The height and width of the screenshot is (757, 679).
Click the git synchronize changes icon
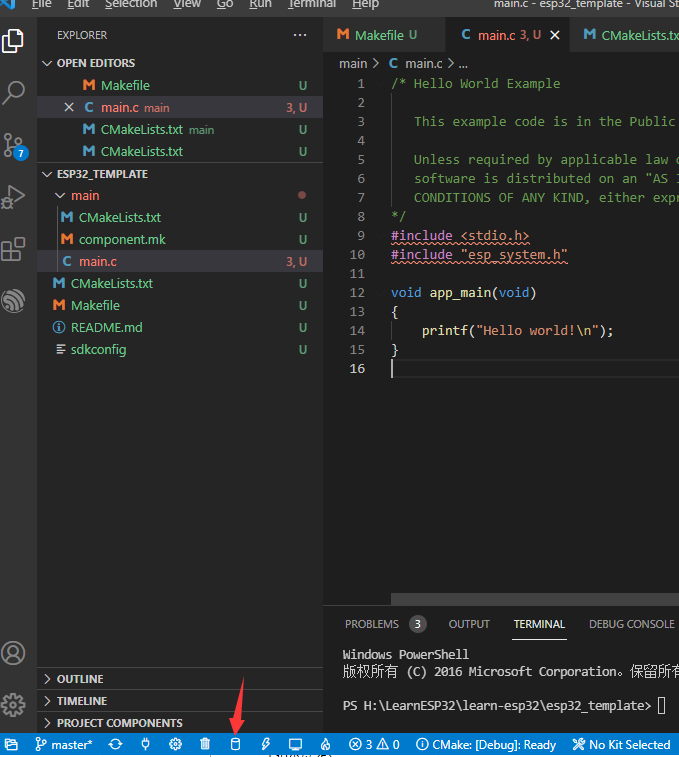pyautogui.click(x=115, y=744)
